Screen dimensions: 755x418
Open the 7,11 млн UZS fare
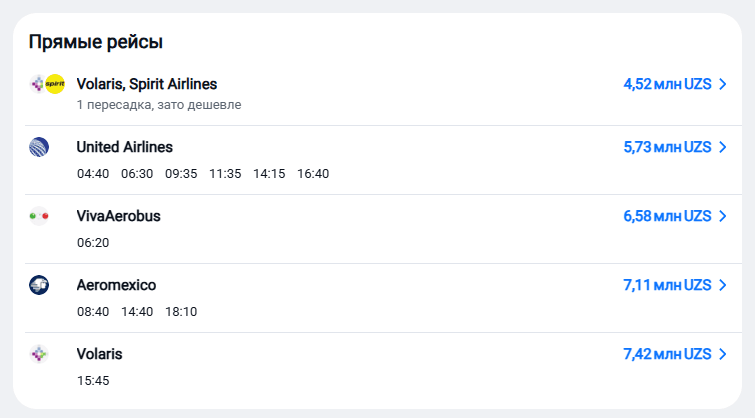click(666, 285)
